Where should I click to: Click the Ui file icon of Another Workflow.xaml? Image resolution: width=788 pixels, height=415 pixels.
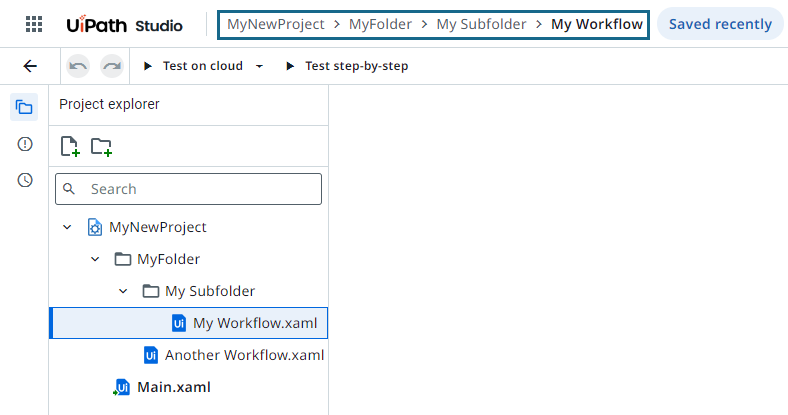tap(151, 355)
